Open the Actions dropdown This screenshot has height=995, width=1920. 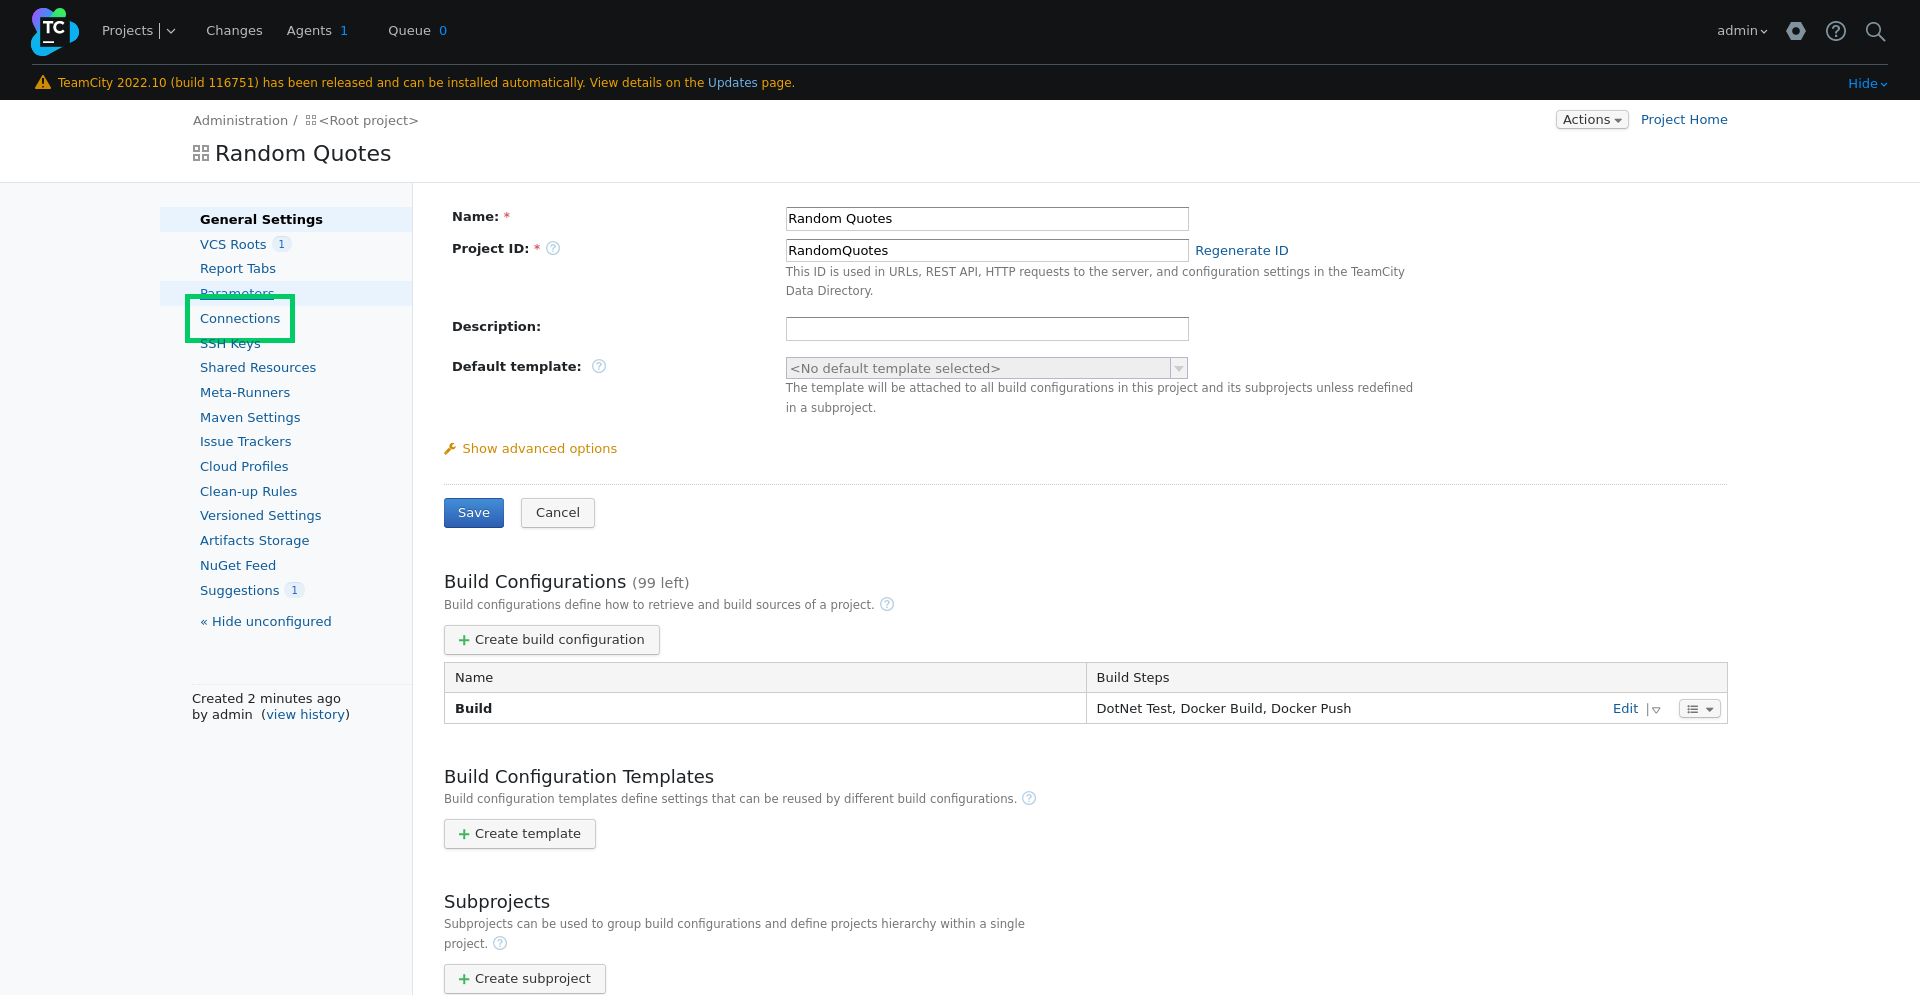1592,120
